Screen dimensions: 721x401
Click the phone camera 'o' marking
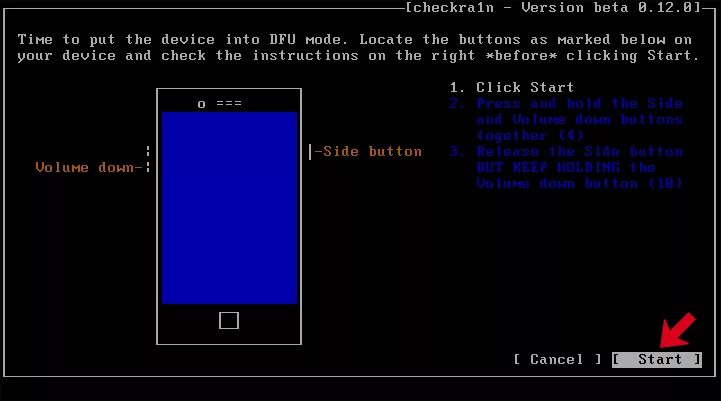coord(201,104)
